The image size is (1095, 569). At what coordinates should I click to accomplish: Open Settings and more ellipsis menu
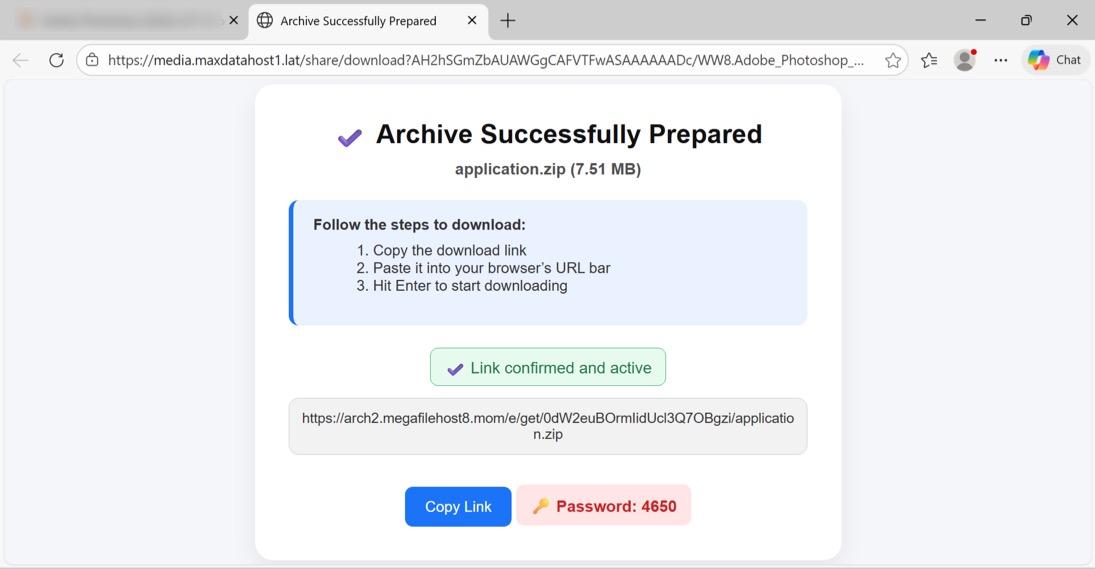[1001, 60]
